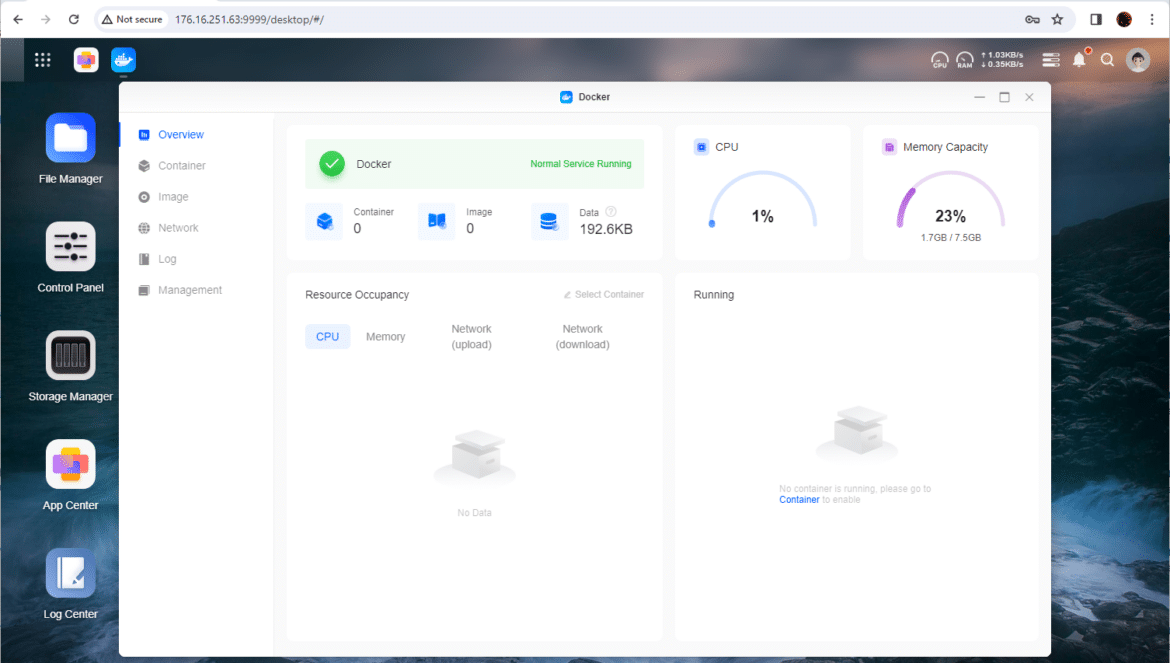
Task: Click the CPU chip icon in CPU card
Action: pyautogui.click(x=701, y=147)
